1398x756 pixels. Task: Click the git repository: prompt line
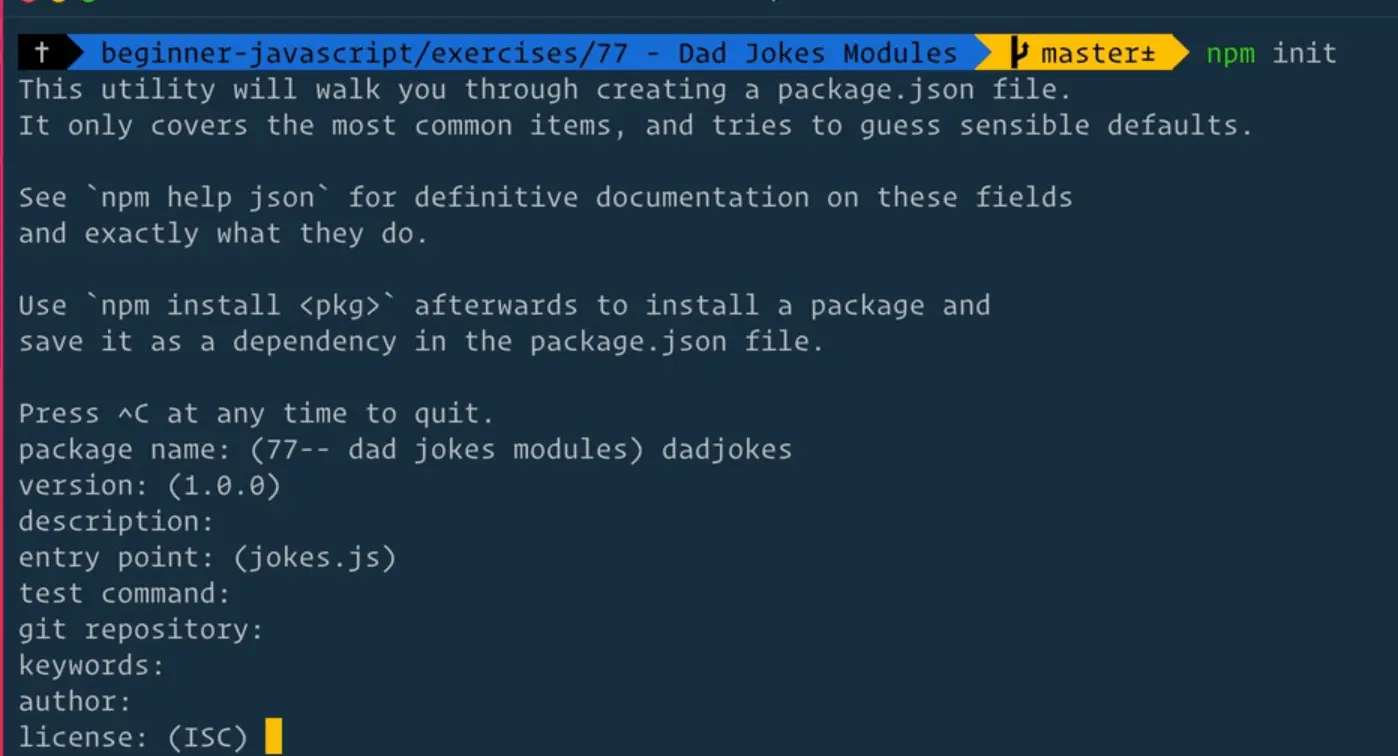pyautogui.click(x=141, y=629)
